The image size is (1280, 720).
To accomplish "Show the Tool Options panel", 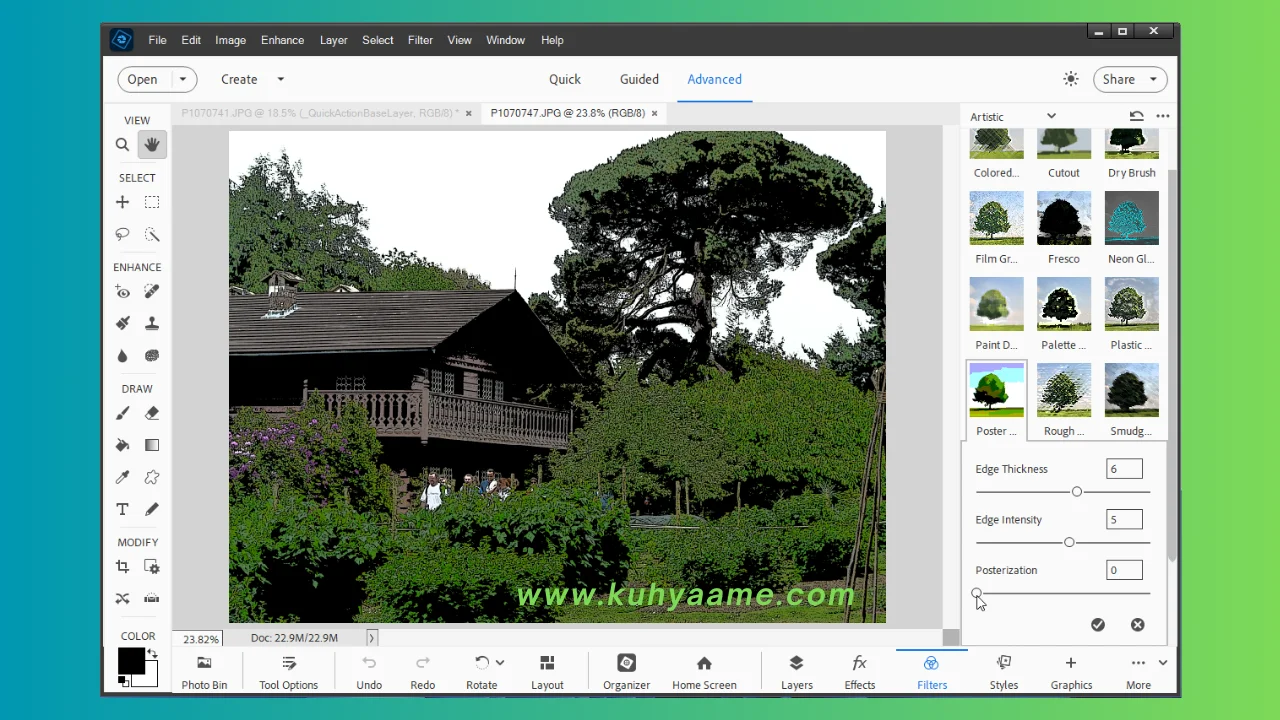I will (x=288, y=673).
